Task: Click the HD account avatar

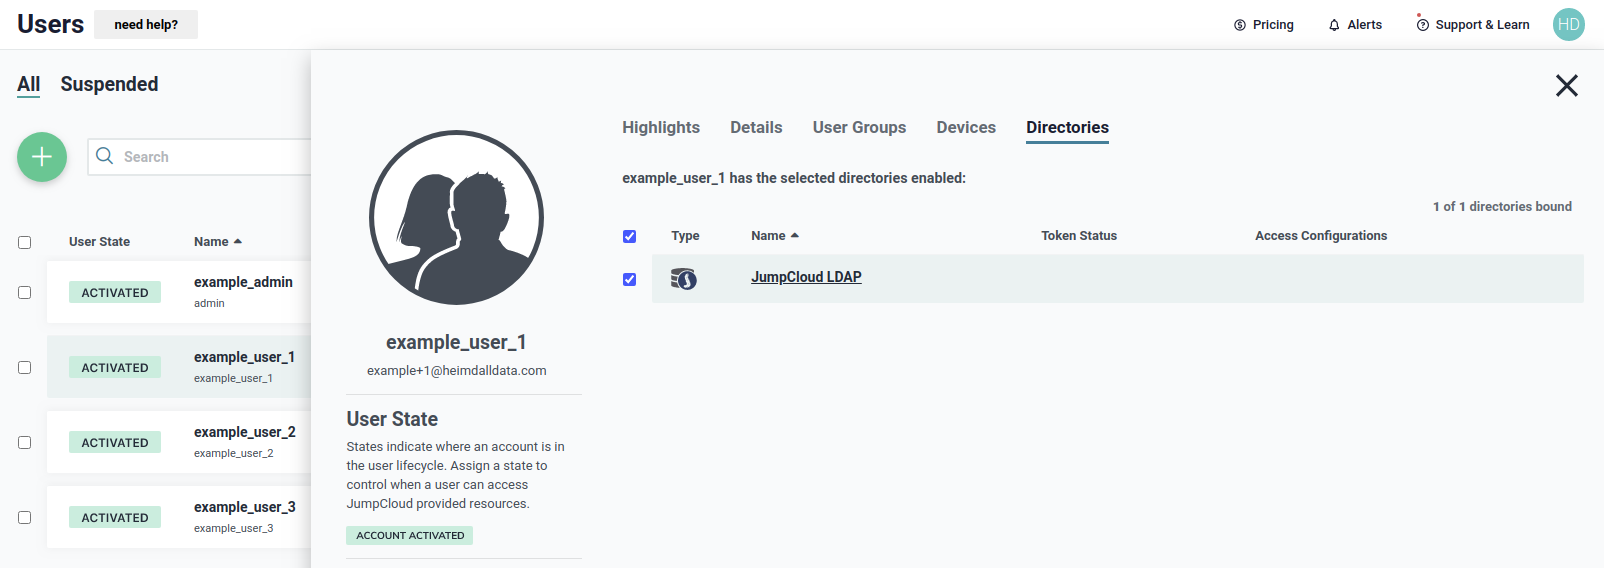Action: click(x=1568, y=25)
